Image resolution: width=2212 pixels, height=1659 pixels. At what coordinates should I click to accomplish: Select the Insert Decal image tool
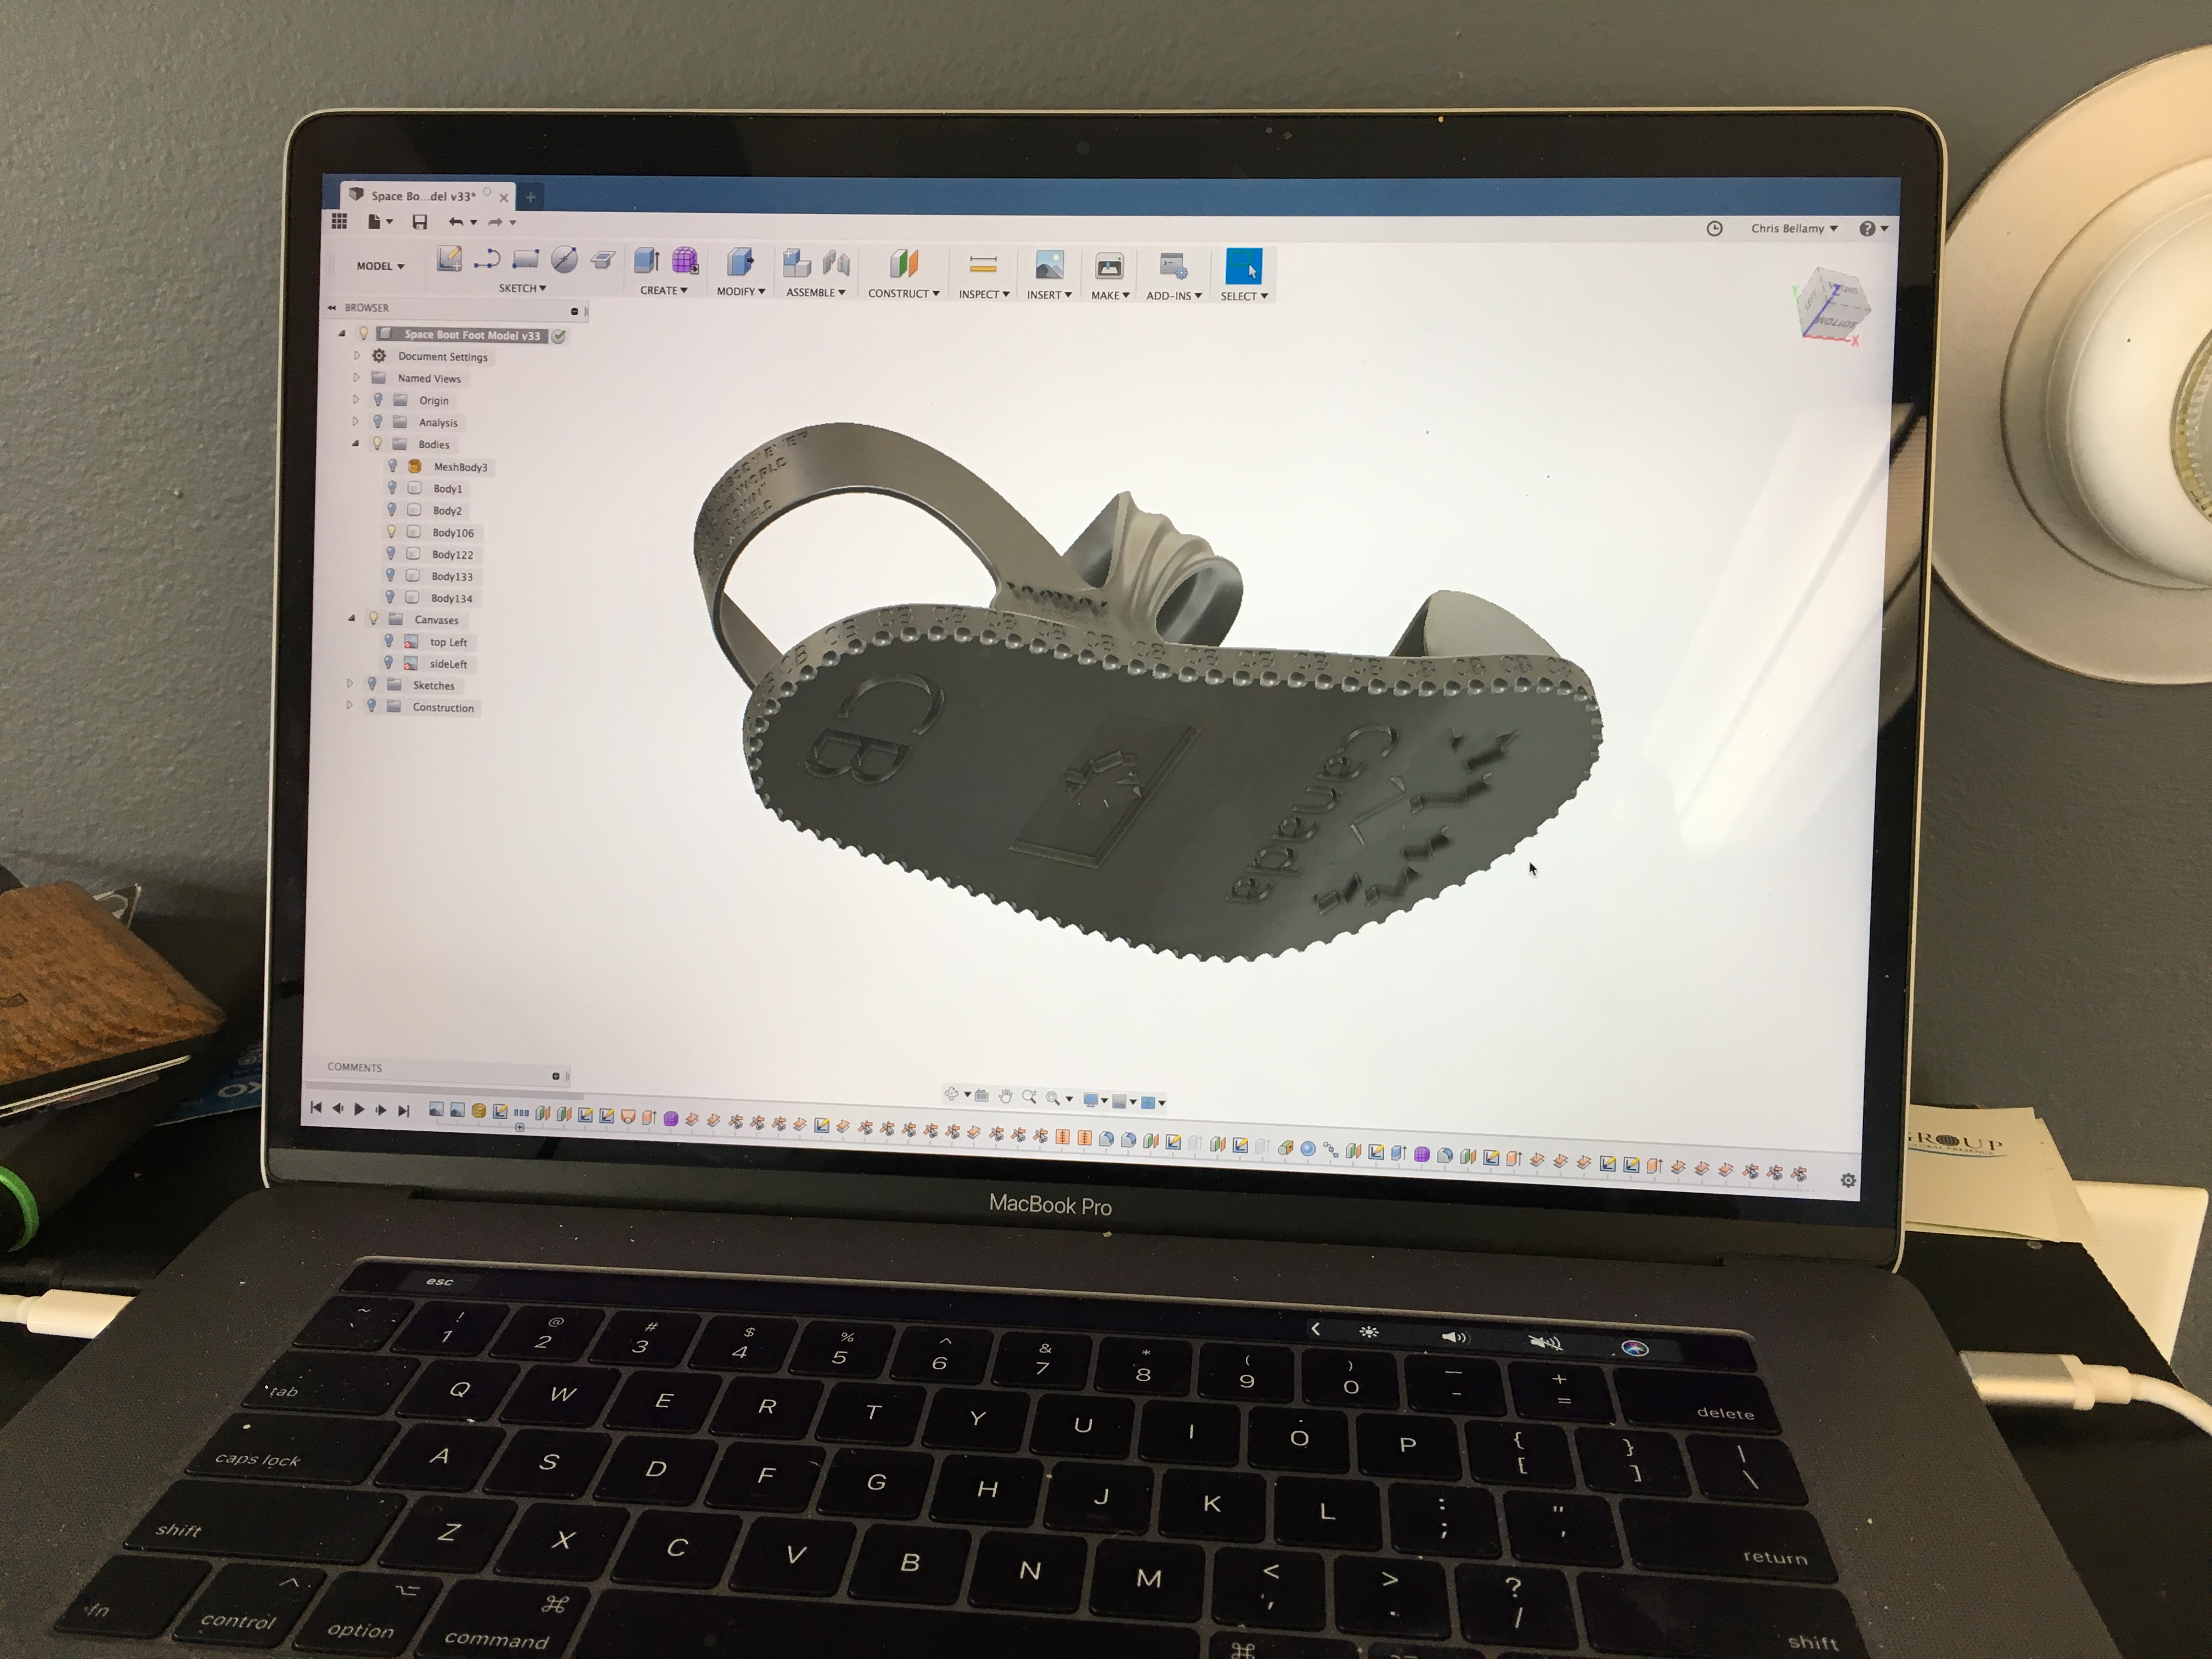[x=1049, y=265]
